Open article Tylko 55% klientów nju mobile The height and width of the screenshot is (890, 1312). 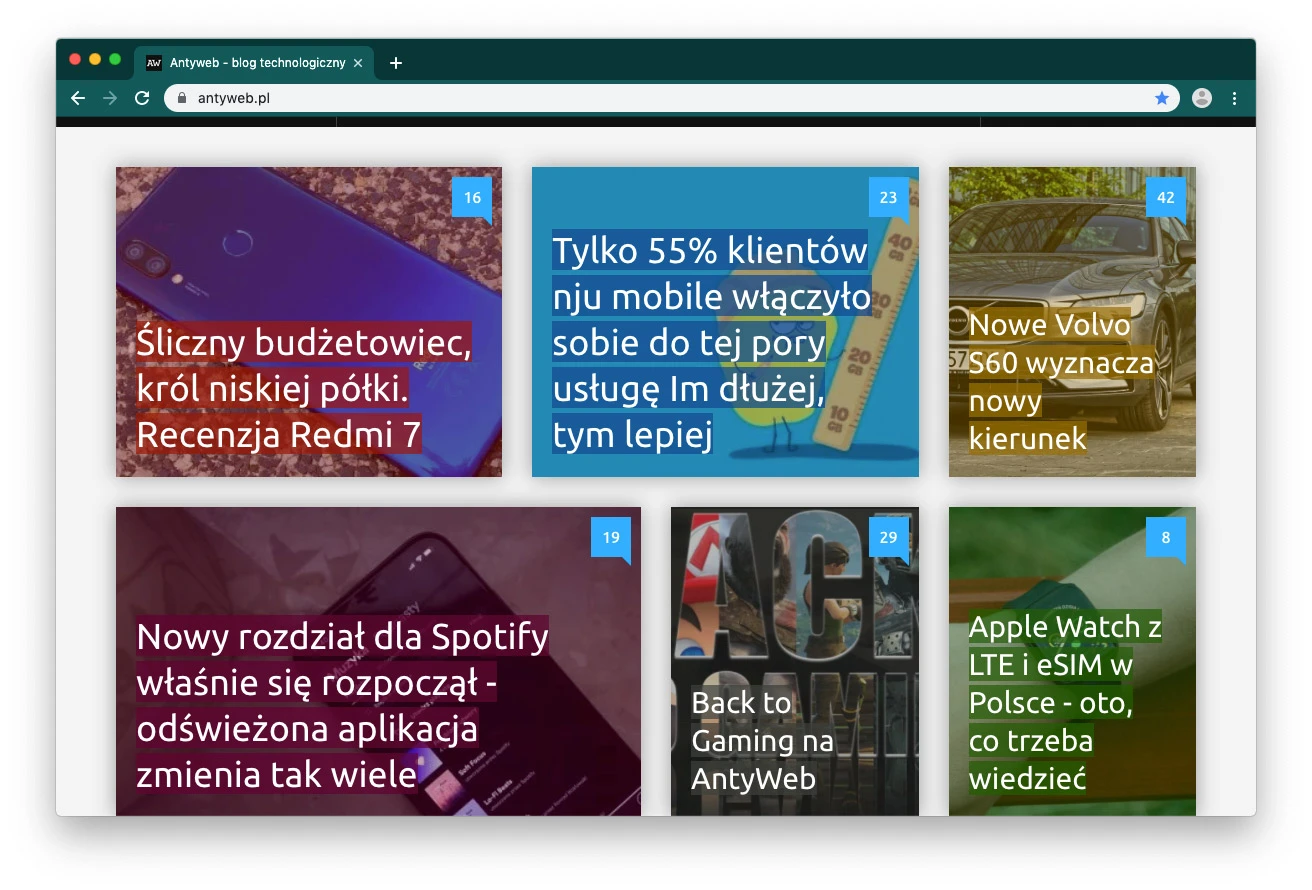coord(712,343)
